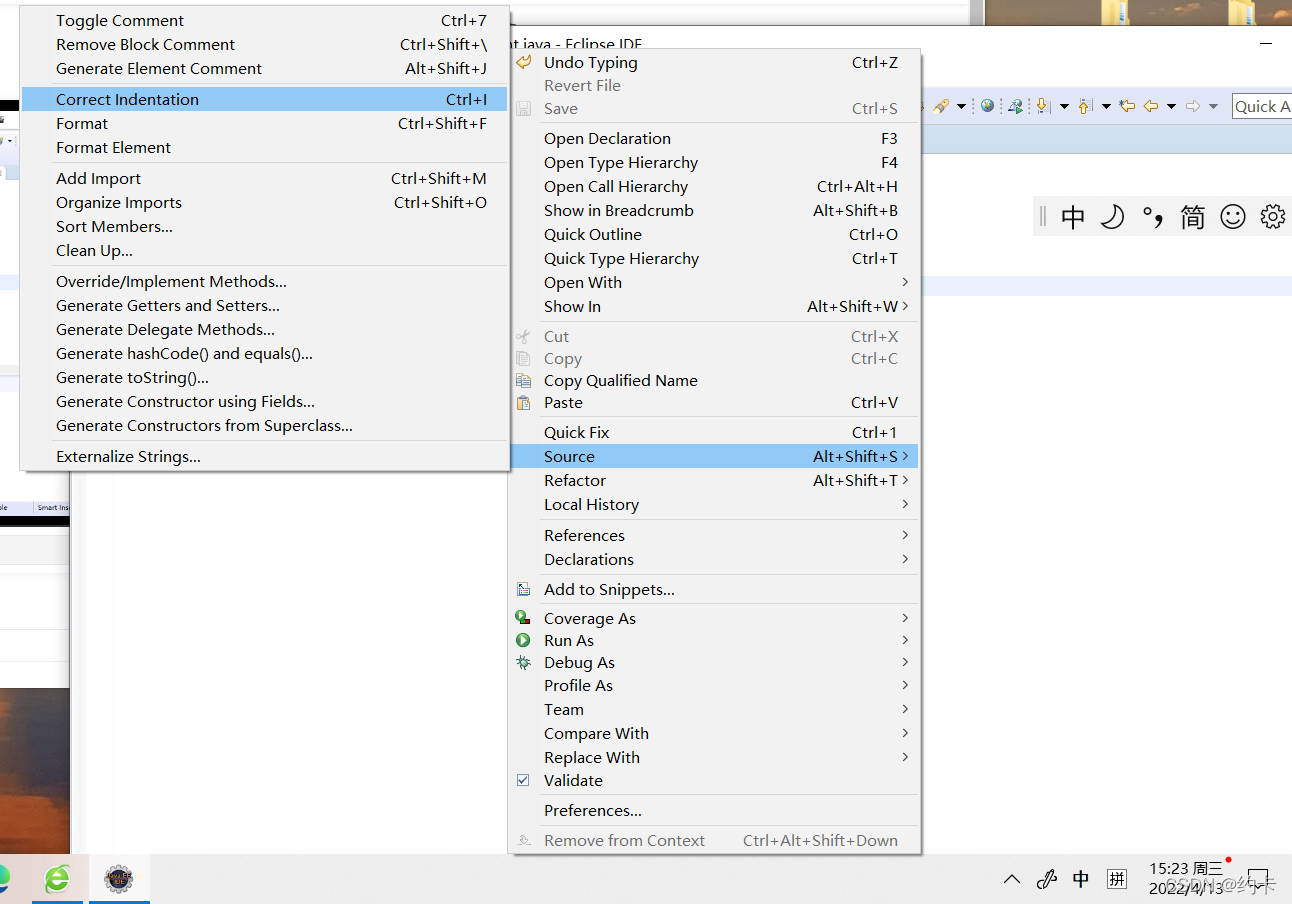Select Remove Block Comment item
1292x904 pixels.
pyautogui.click(x=264, y=45)
